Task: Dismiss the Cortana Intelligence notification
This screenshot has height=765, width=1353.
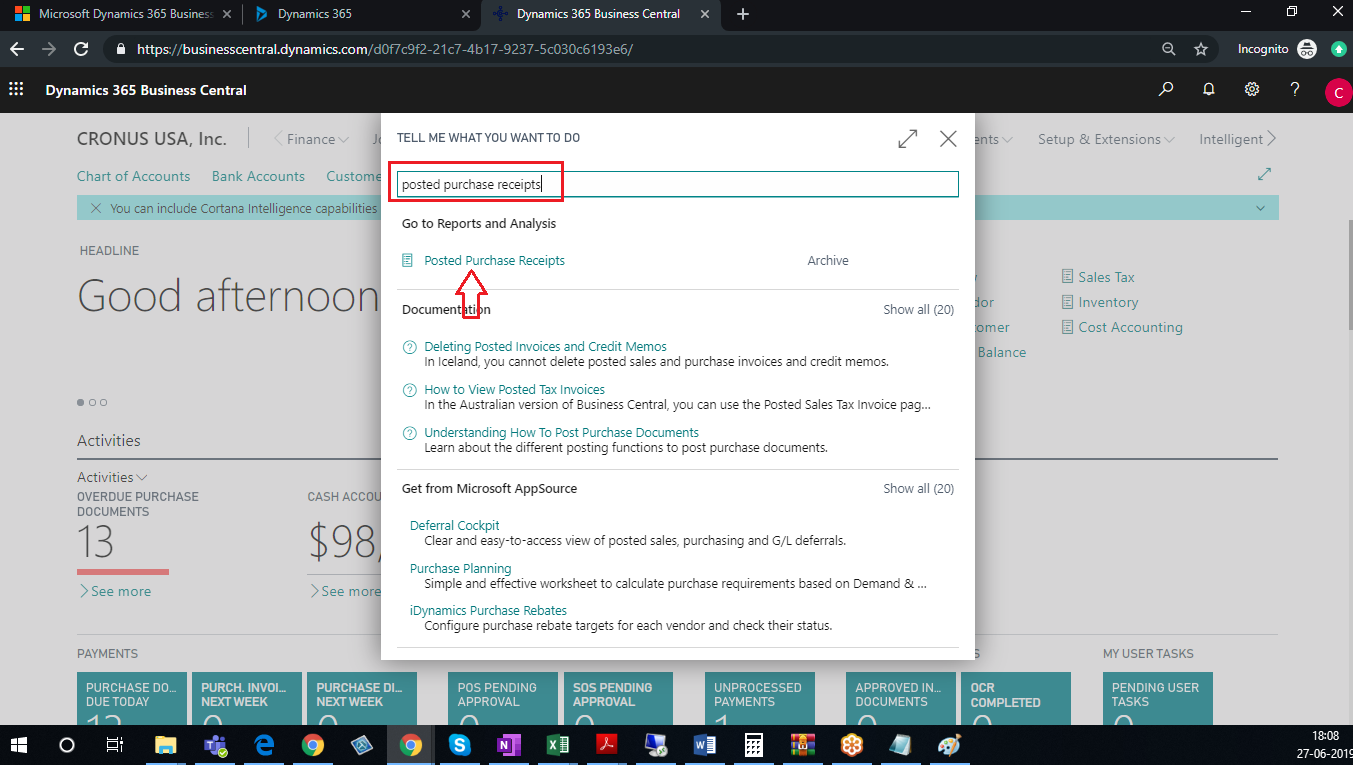Action: click(96, 208)
